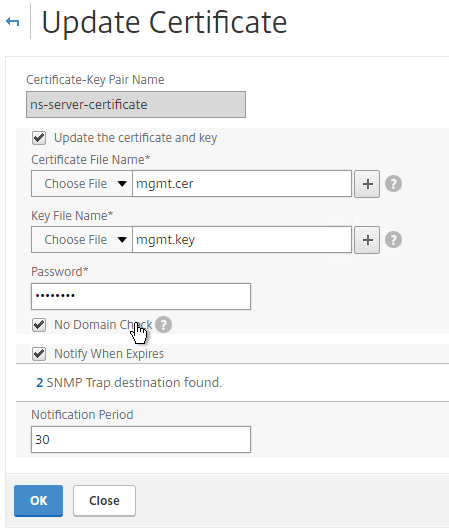The height and width of the screenshot is (528, 449).
Task: Open Choose File dropdown for key file
Action: [x=82, y=240]
